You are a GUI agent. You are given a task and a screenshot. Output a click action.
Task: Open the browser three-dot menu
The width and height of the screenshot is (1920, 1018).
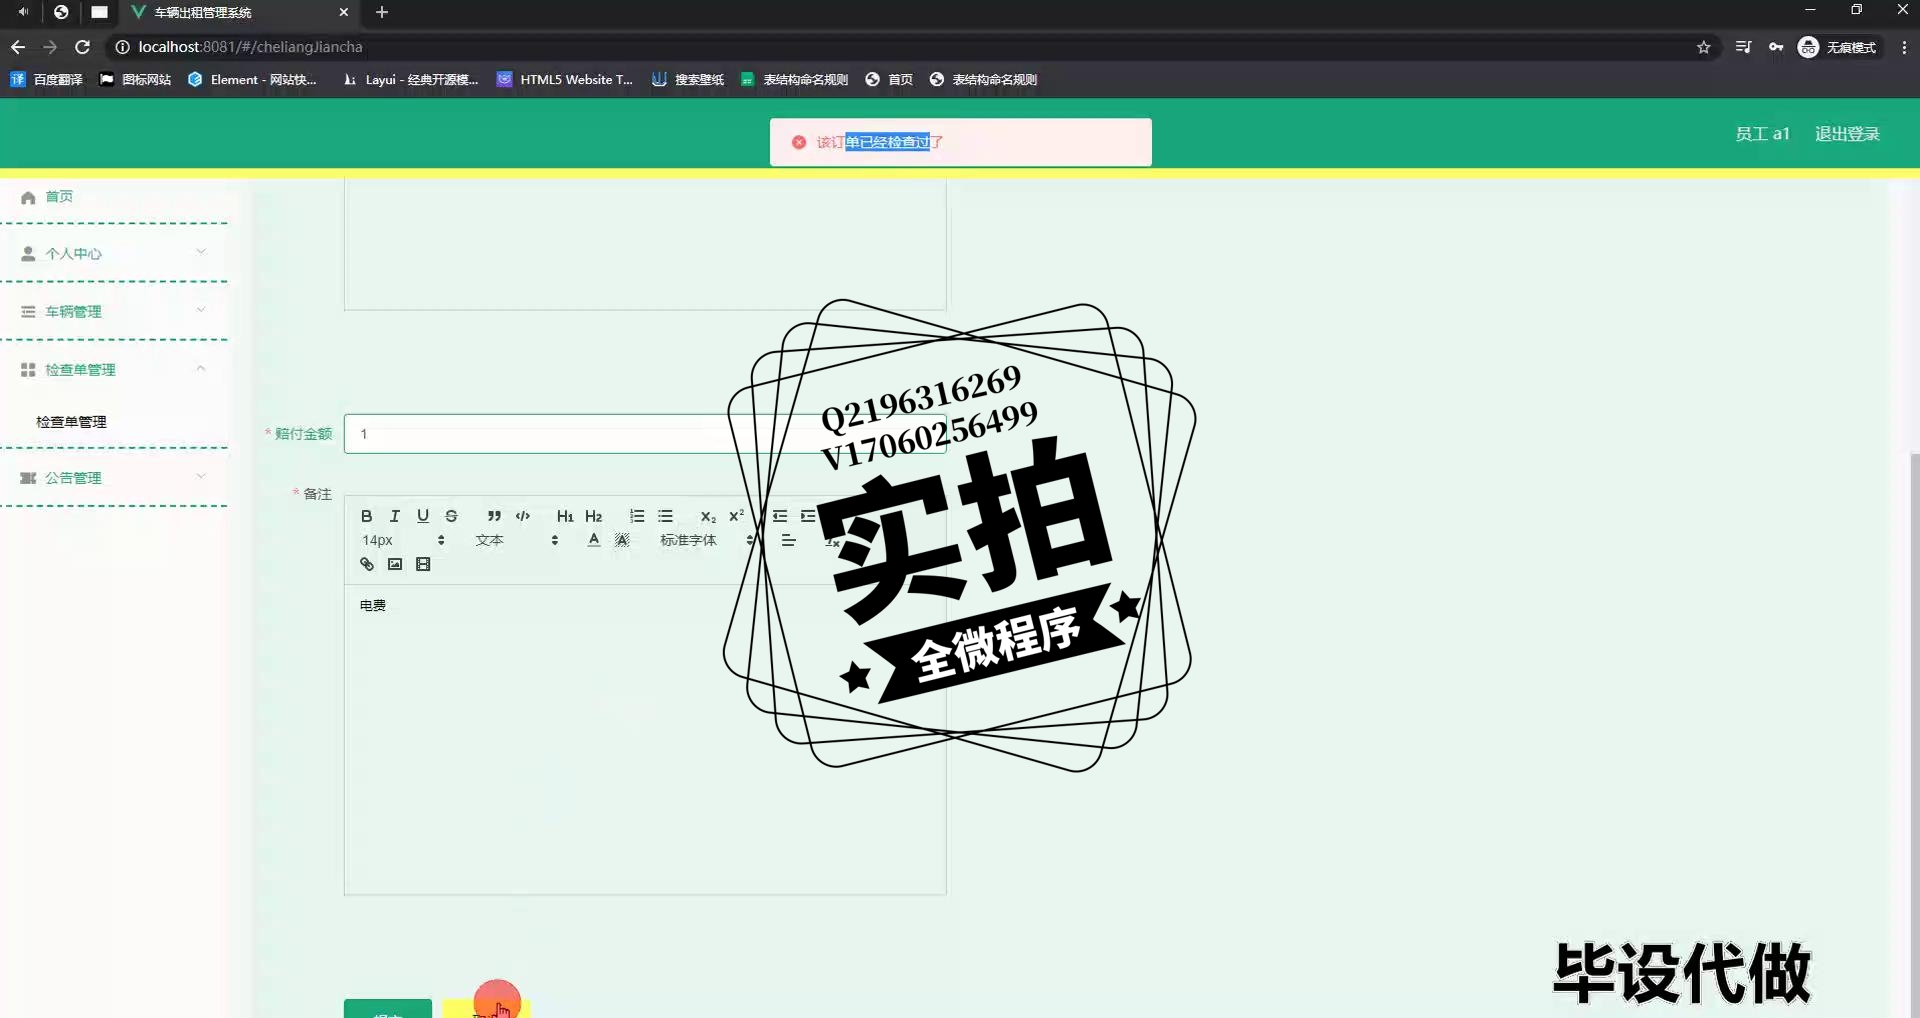pos(1904,47)
